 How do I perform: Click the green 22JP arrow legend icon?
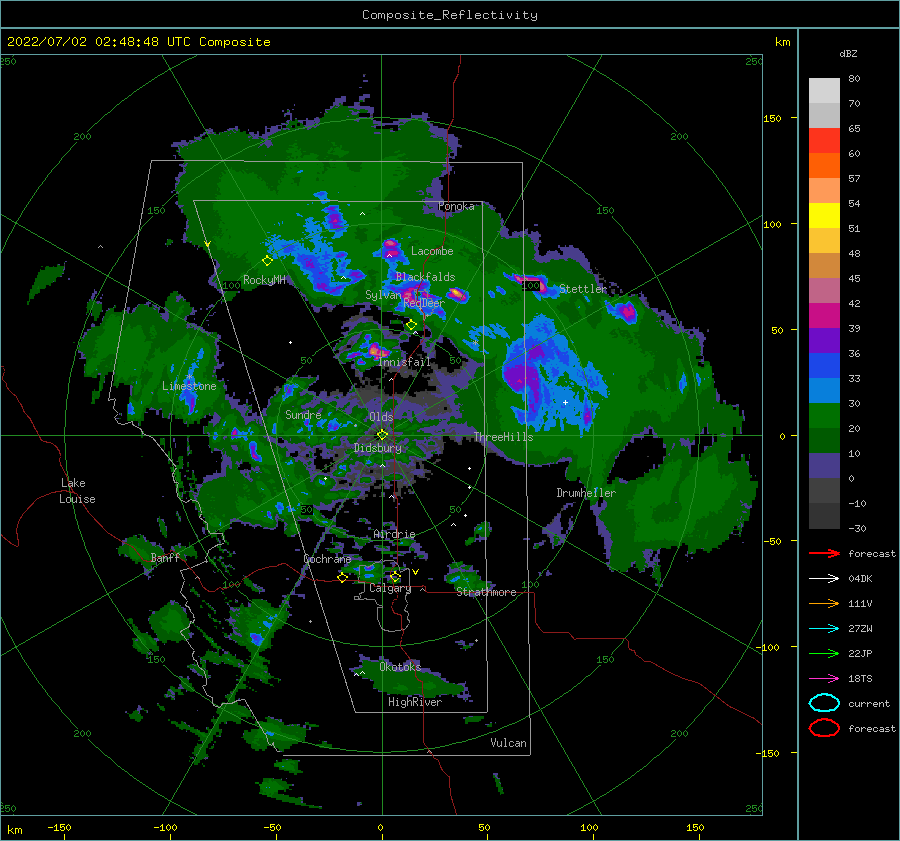(824, 653)
